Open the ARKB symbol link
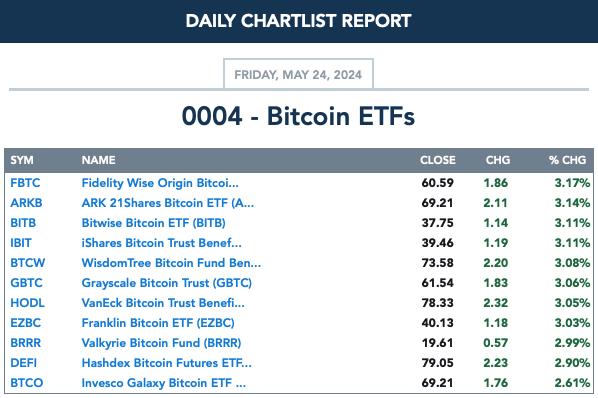Viewport: 598px width, 398px height. pyautogui.click(x=26, y=203)
